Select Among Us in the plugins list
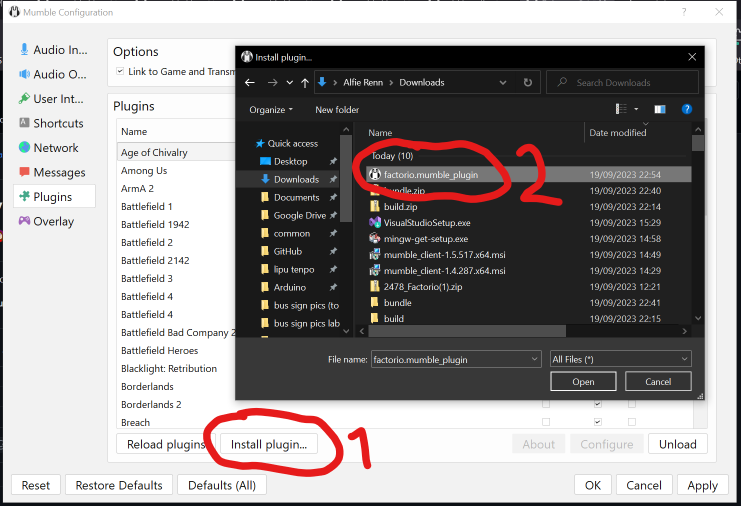Viewport: 741px width, 506px height. coord(144,171)
